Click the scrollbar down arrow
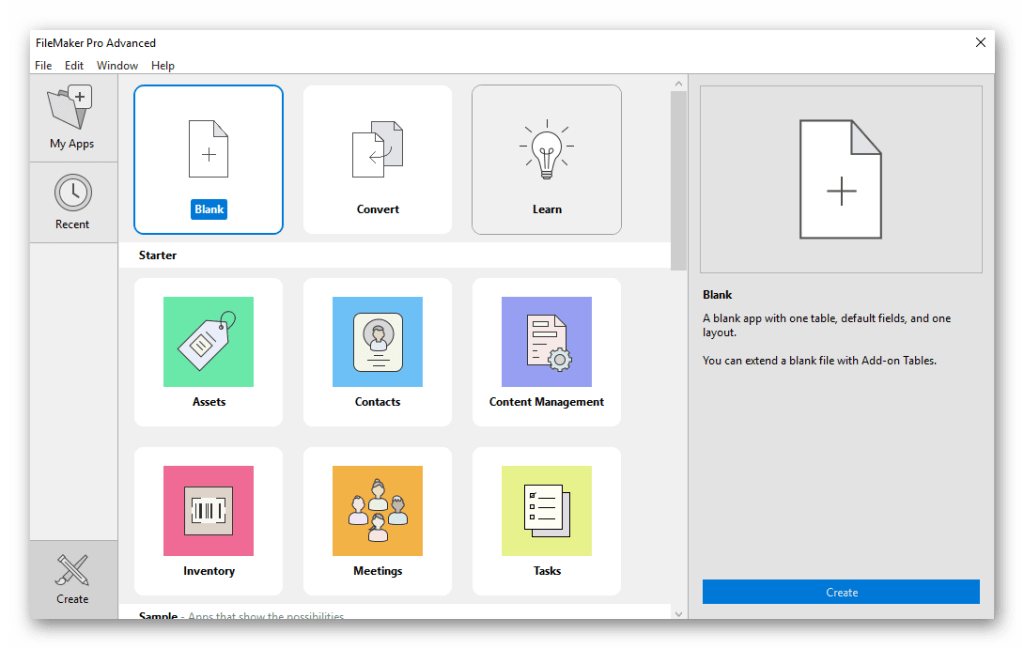The width and height of the screenshot is (1024, 649). (x=679, y=614)
